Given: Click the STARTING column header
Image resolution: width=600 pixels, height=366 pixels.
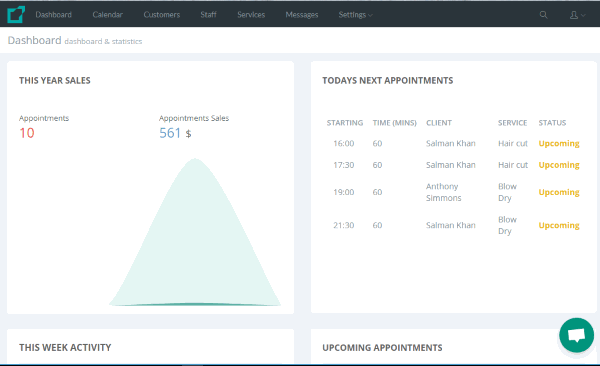Looking at the screenshot, I should (x=345, y=123).
